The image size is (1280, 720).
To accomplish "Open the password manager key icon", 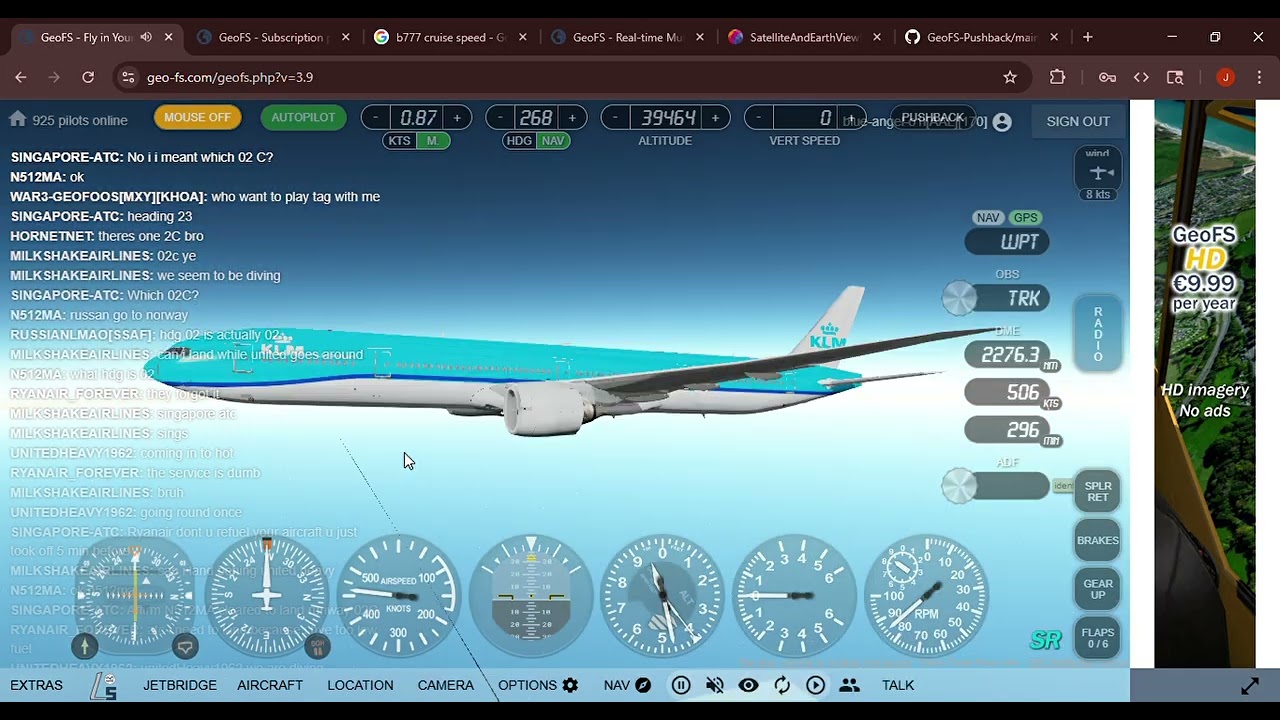I will (x=1107, y=77).
